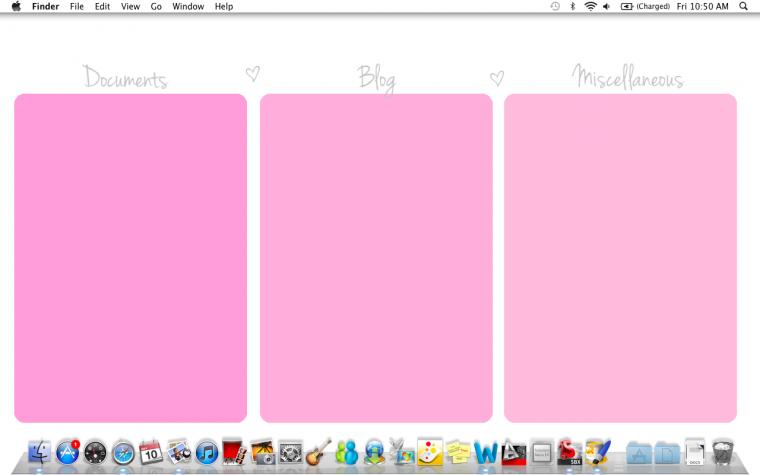
Task: Expand the Documents folder stack in dock
Action: [667, 454]
